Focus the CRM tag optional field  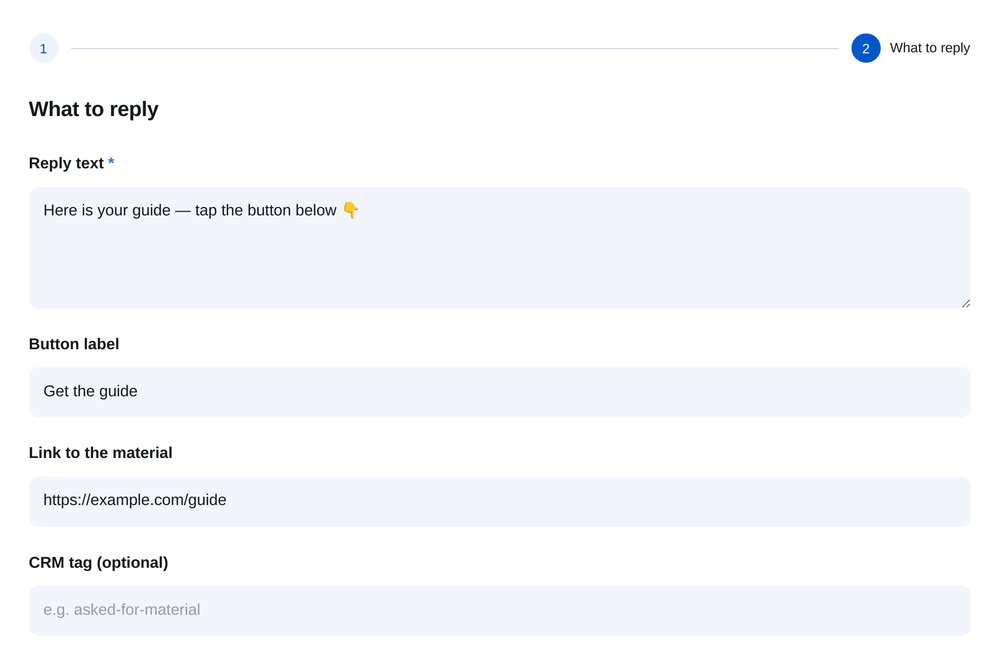(x=499, y=610)
